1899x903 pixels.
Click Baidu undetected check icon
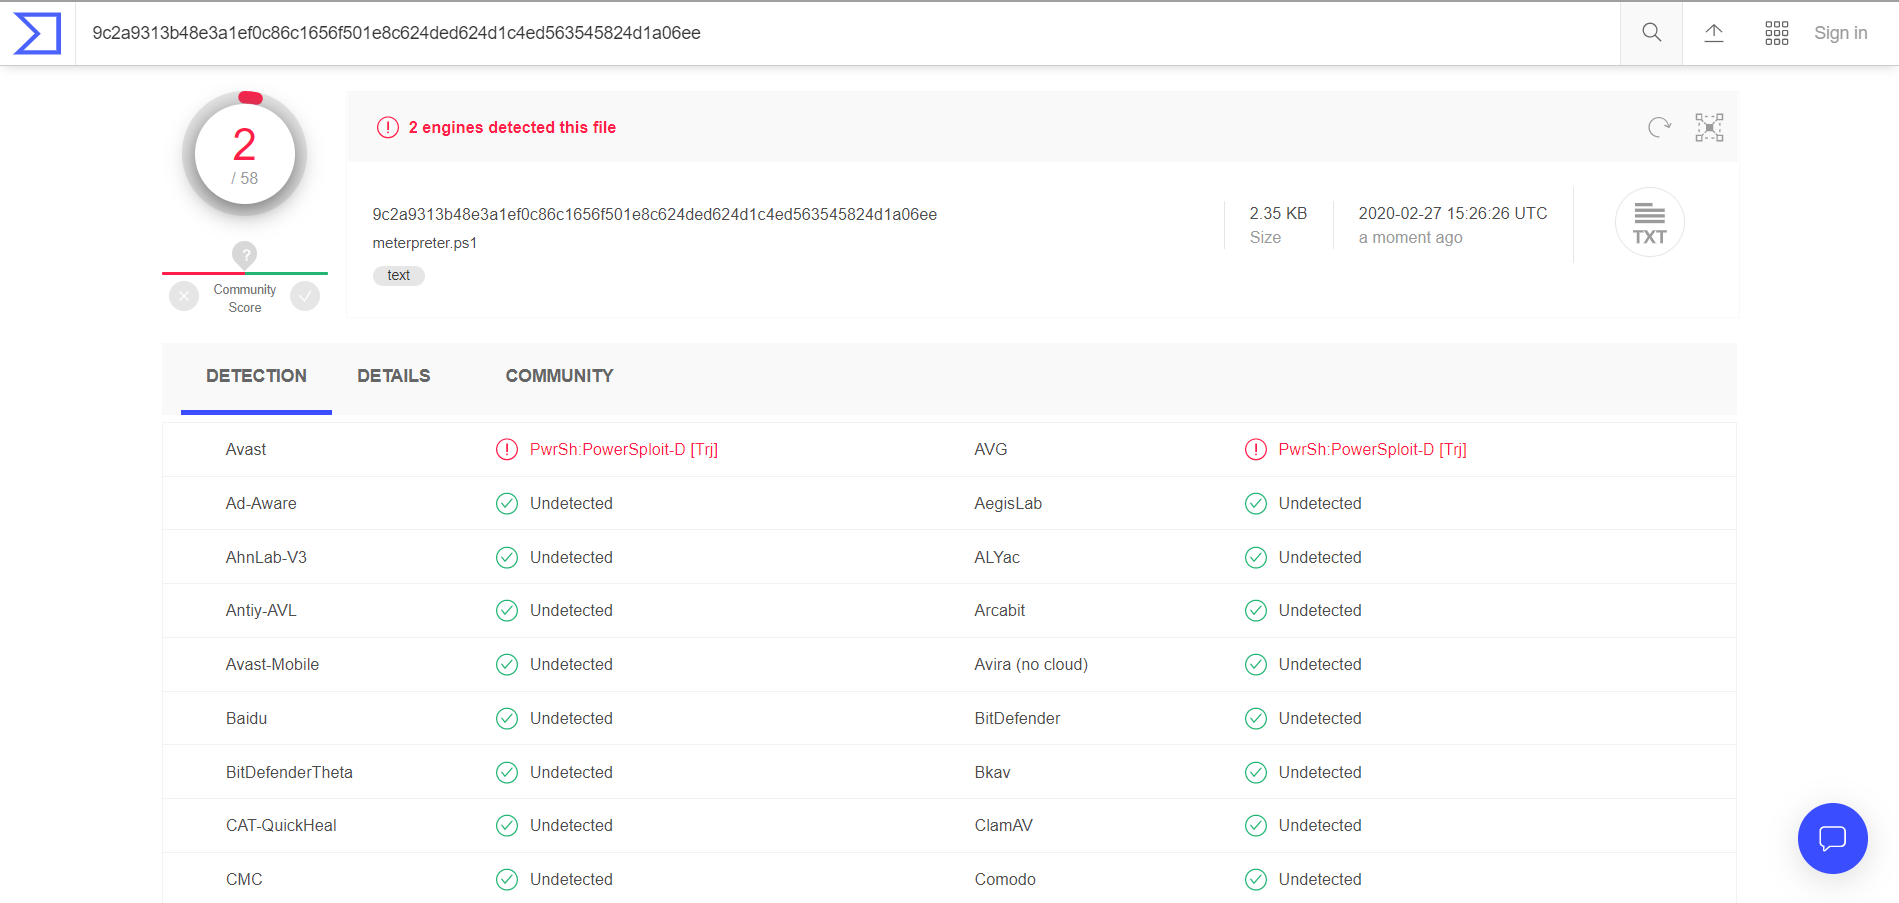click(507, 718)
